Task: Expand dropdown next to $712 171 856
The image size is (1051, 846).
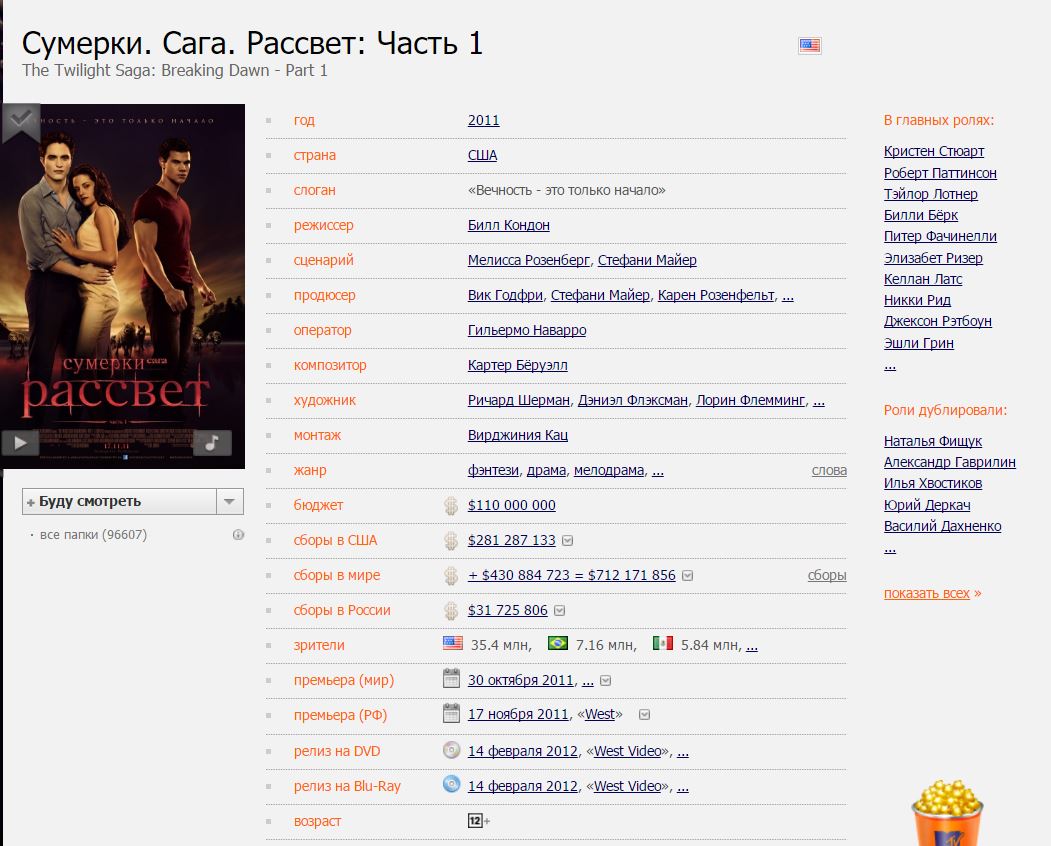Action: [687, 575]
